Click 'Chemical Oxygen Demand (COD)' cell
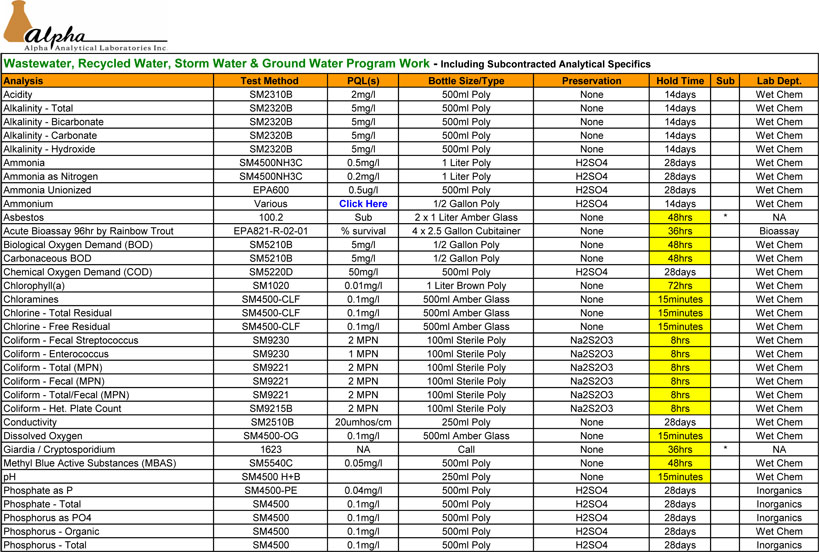820x553 pixels. 107,272
